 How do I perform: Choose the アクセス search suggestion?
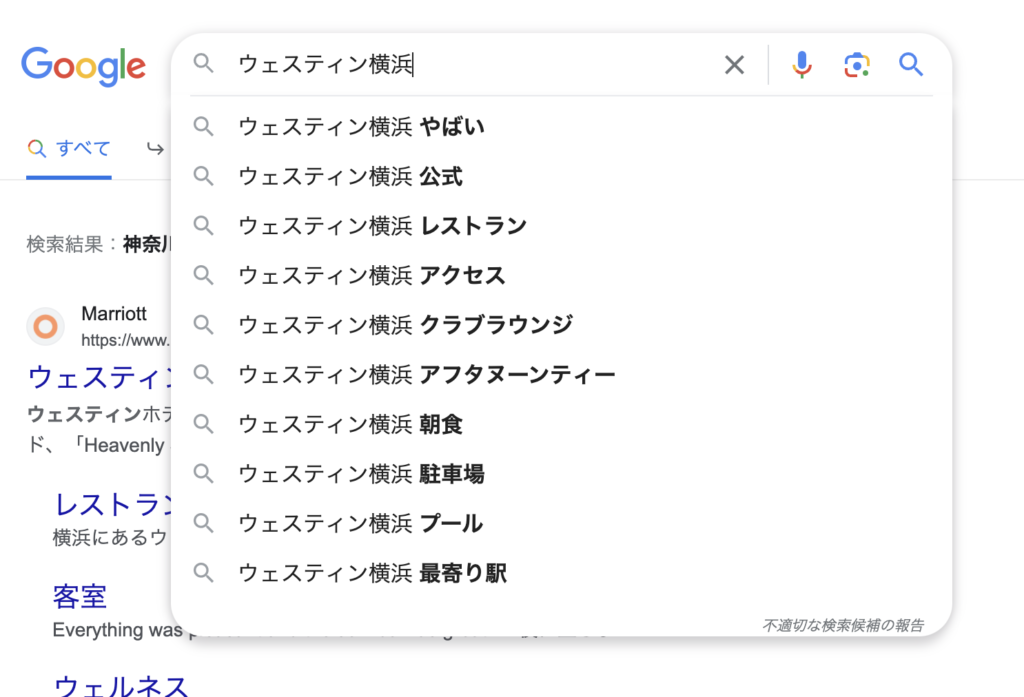(x=562, y=276)
